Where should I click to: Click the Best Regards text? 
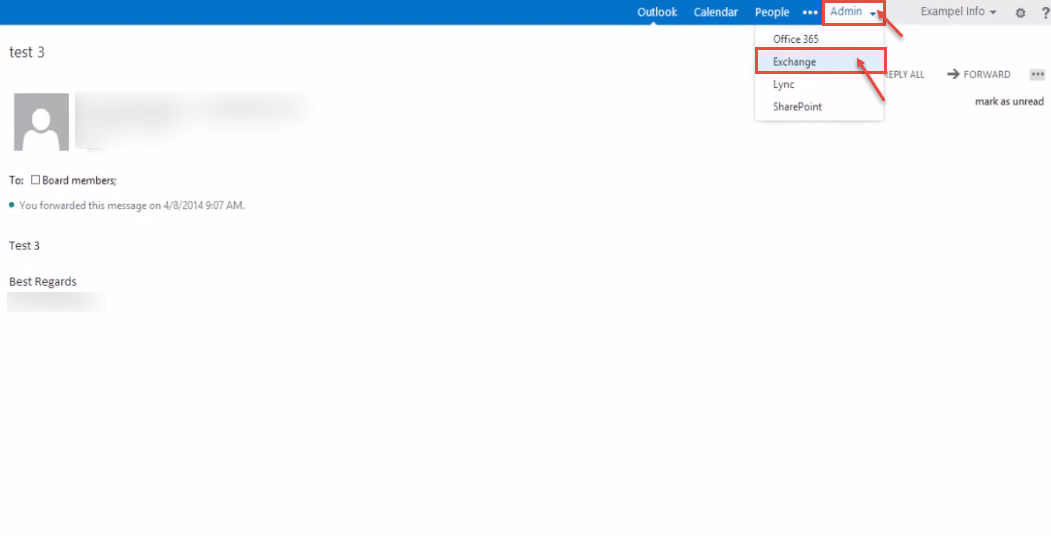[43, 281]
